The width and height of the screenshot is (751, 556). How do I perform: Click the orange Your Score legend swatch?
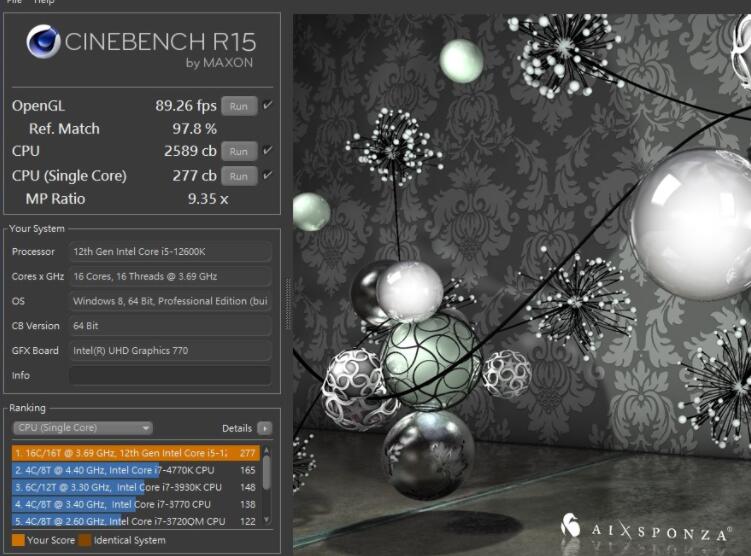[18, 540]
